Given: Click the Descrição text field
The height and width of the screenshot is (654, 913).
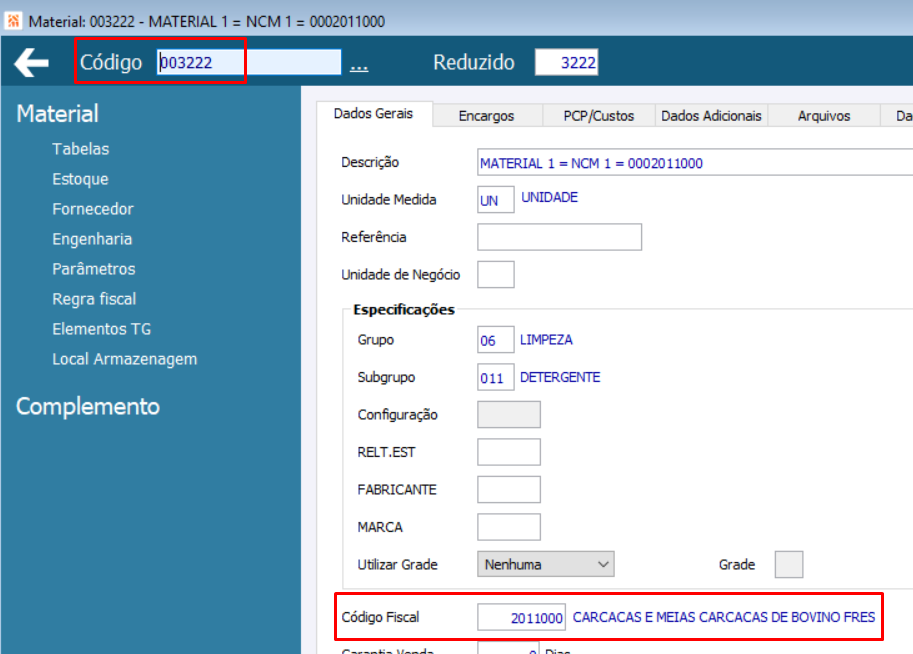Looking at the screenshot, I should tap(694, 163).
